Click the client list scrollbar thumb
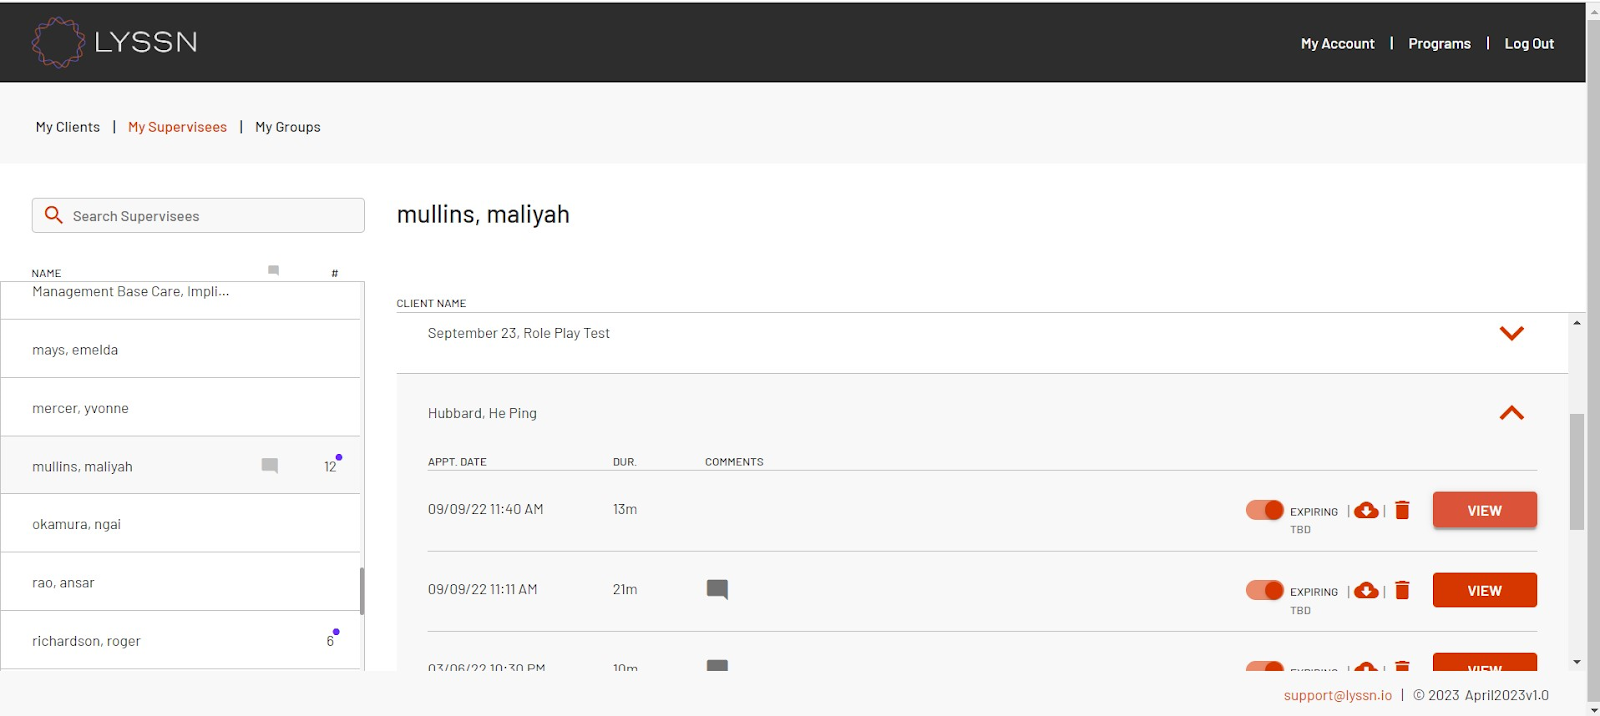This screenshot has height=716, width=1600. click(x=1577, y=471)
